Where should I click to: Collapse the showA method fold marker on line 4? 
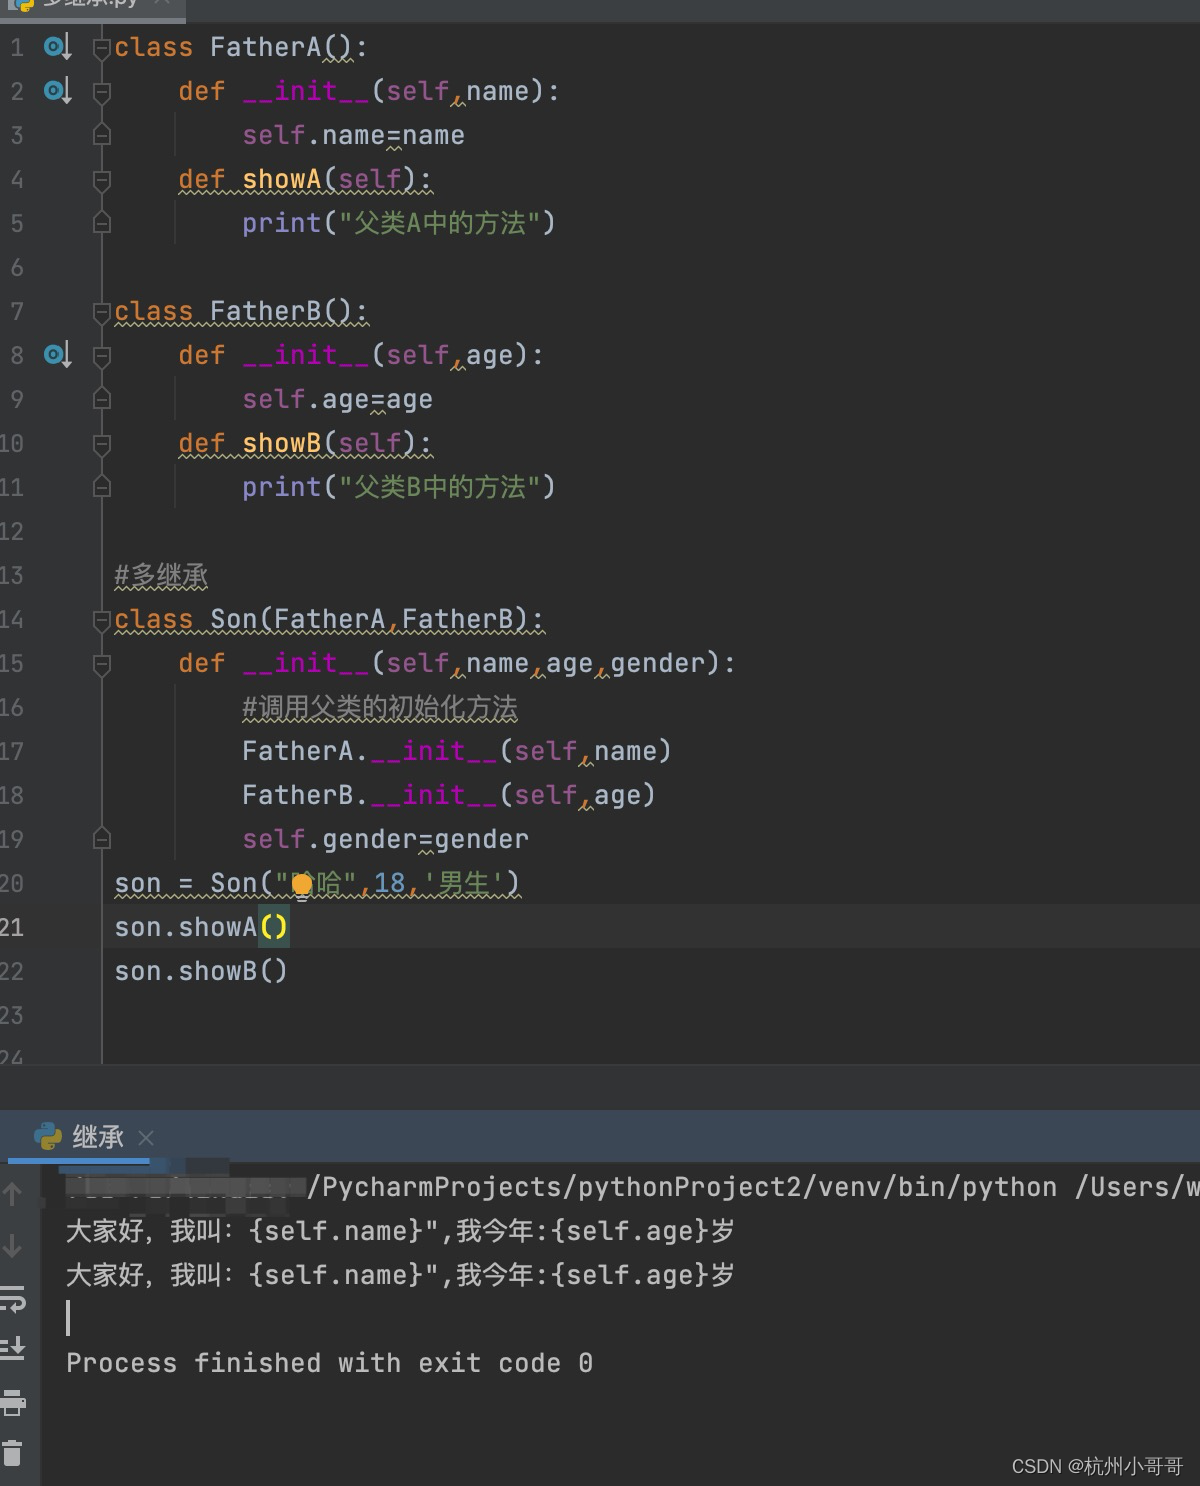[101, 179]
